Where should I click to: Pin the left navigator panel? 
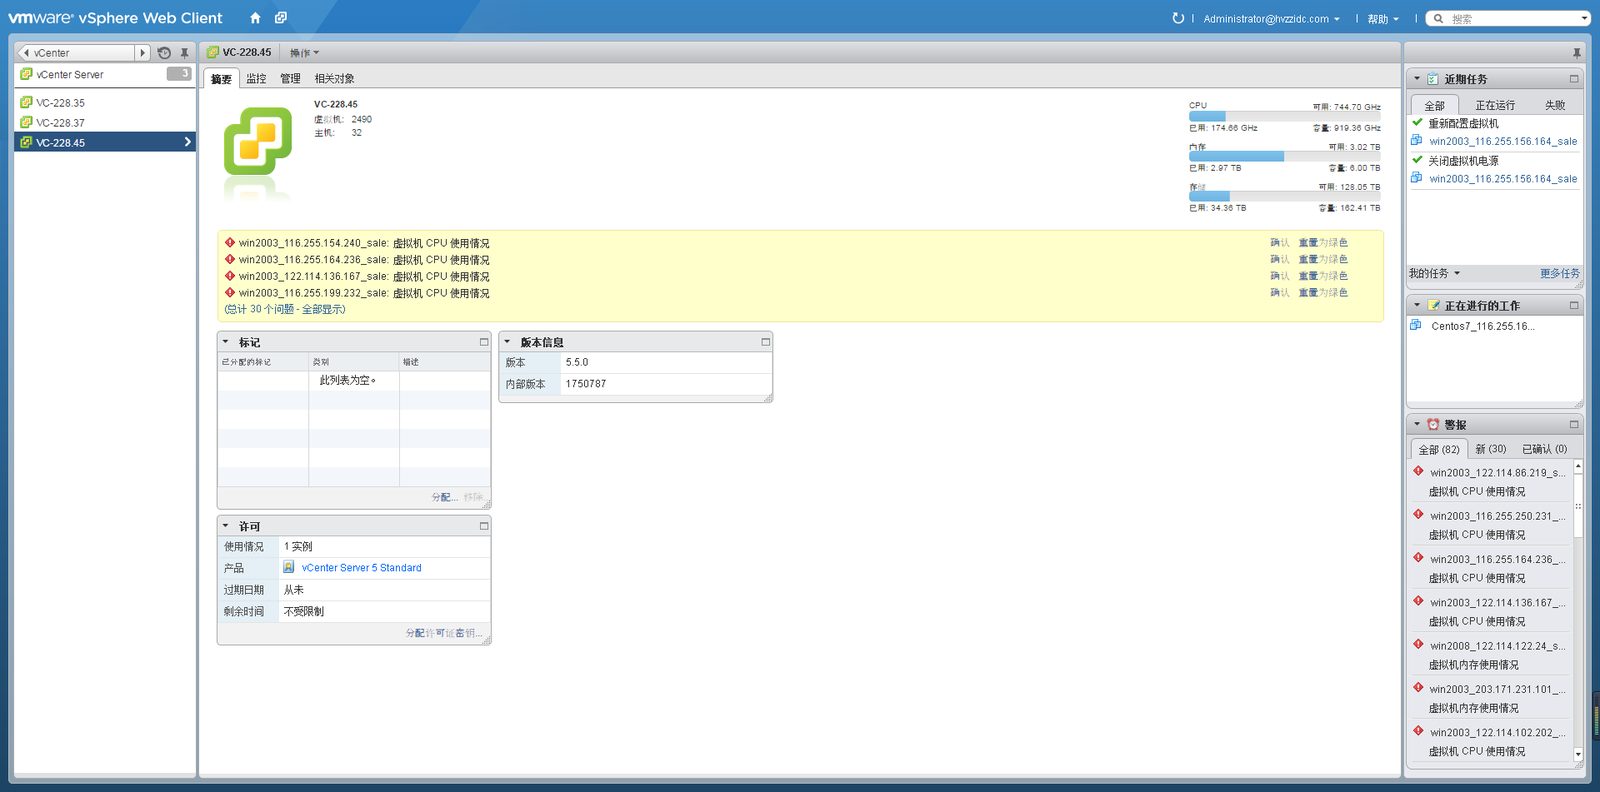(184, 53)
